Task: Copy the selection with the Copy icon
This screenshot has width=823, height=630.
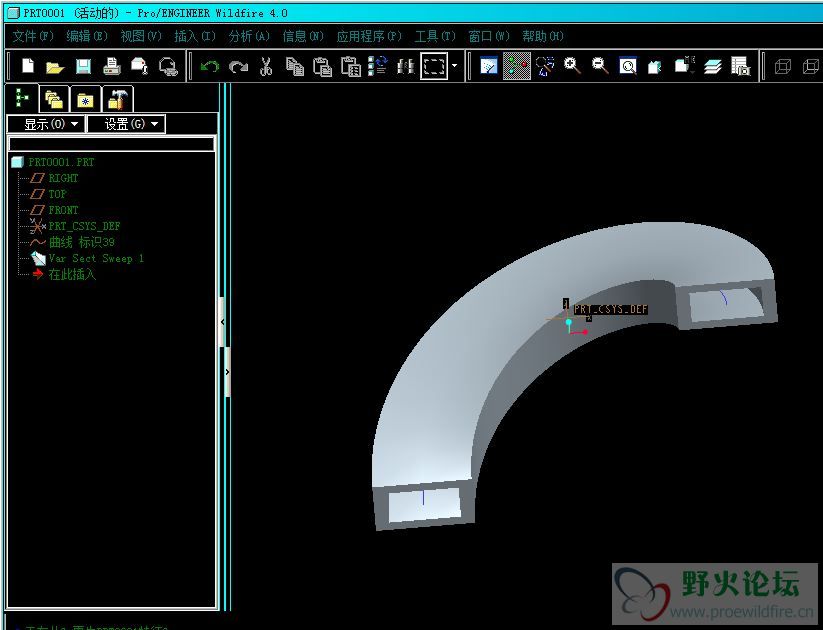Action: (294, 67)
